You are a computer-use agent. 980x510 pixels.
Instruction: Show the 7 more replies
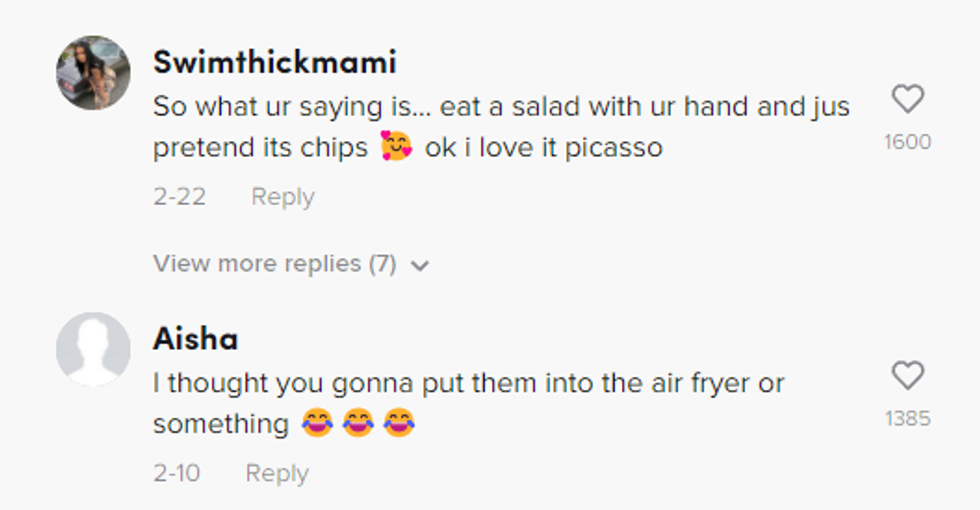tap(275, 264)
